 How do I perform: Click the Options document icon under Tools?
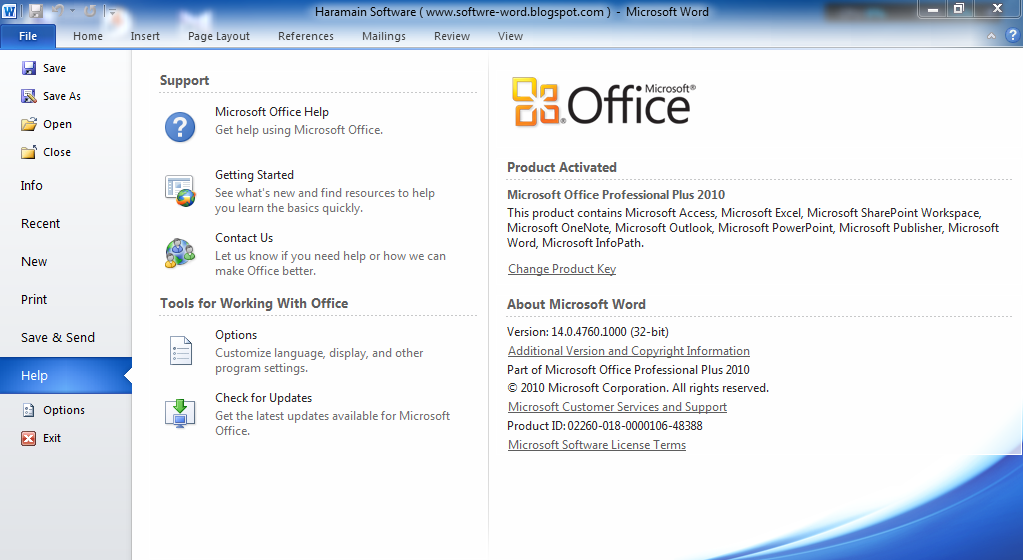pyautogui.click(x=181, y=350)
